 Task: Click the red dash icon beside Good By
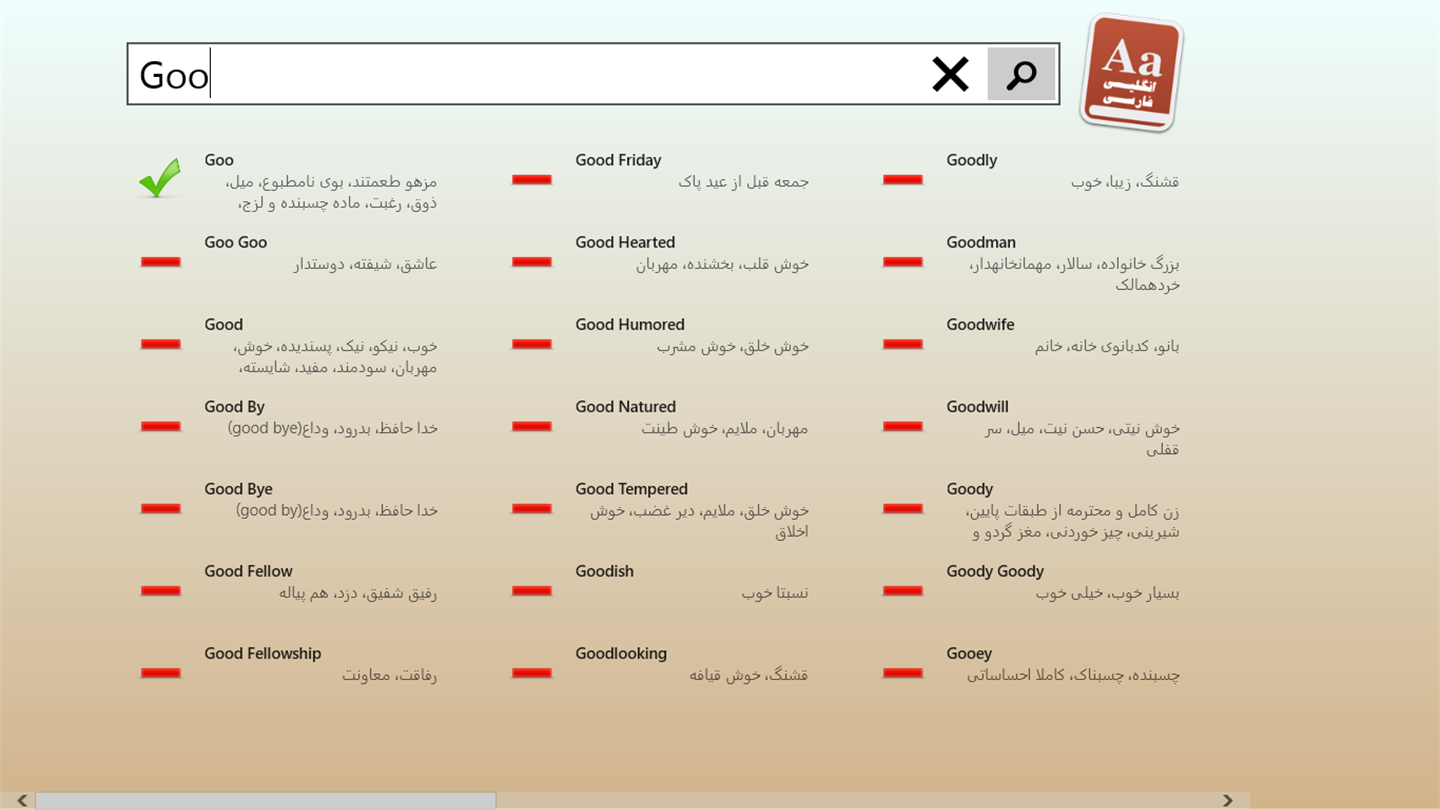(x=161, y=426)
